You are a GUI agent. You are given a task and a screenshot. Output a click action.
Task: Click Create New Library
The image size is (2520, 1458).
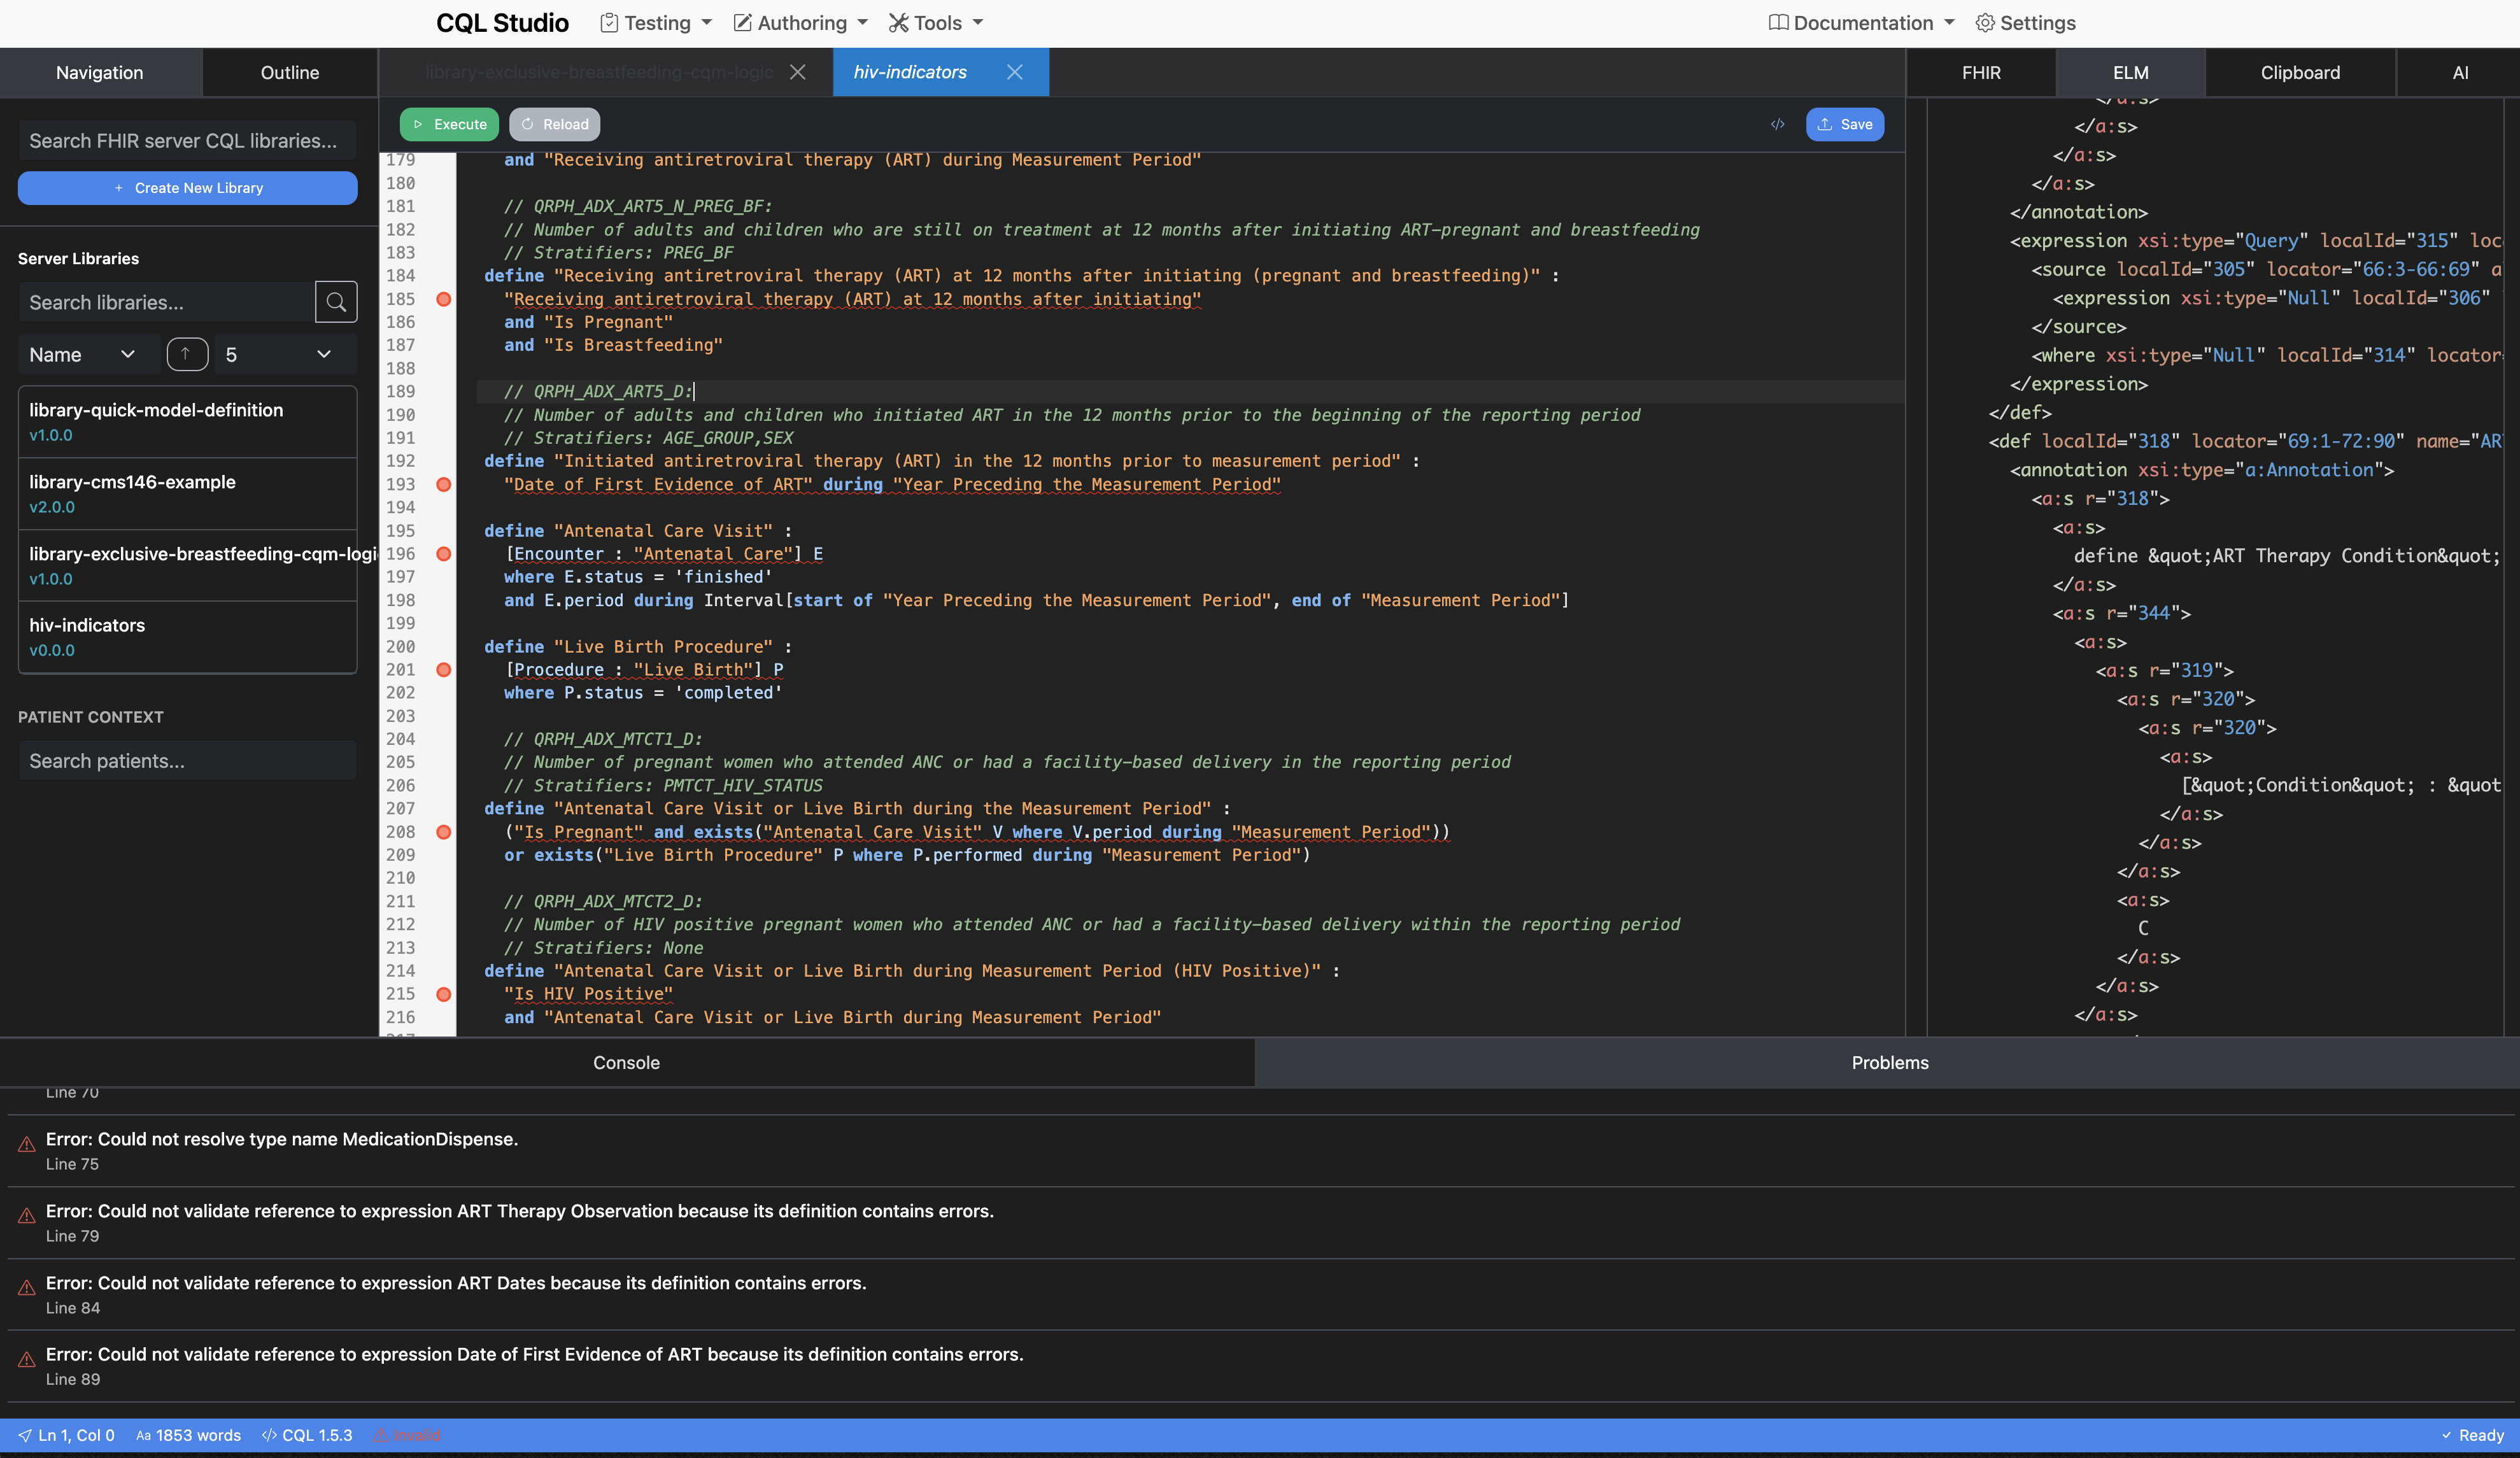coord(187,187)
